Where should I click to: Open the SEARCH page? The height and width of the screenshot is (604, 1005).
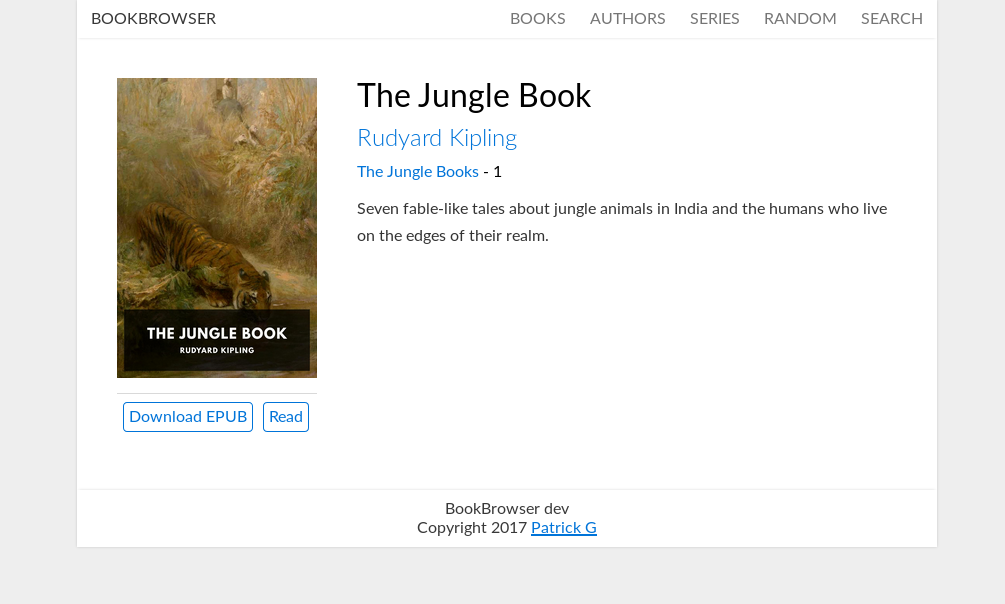tap(892, 19)
